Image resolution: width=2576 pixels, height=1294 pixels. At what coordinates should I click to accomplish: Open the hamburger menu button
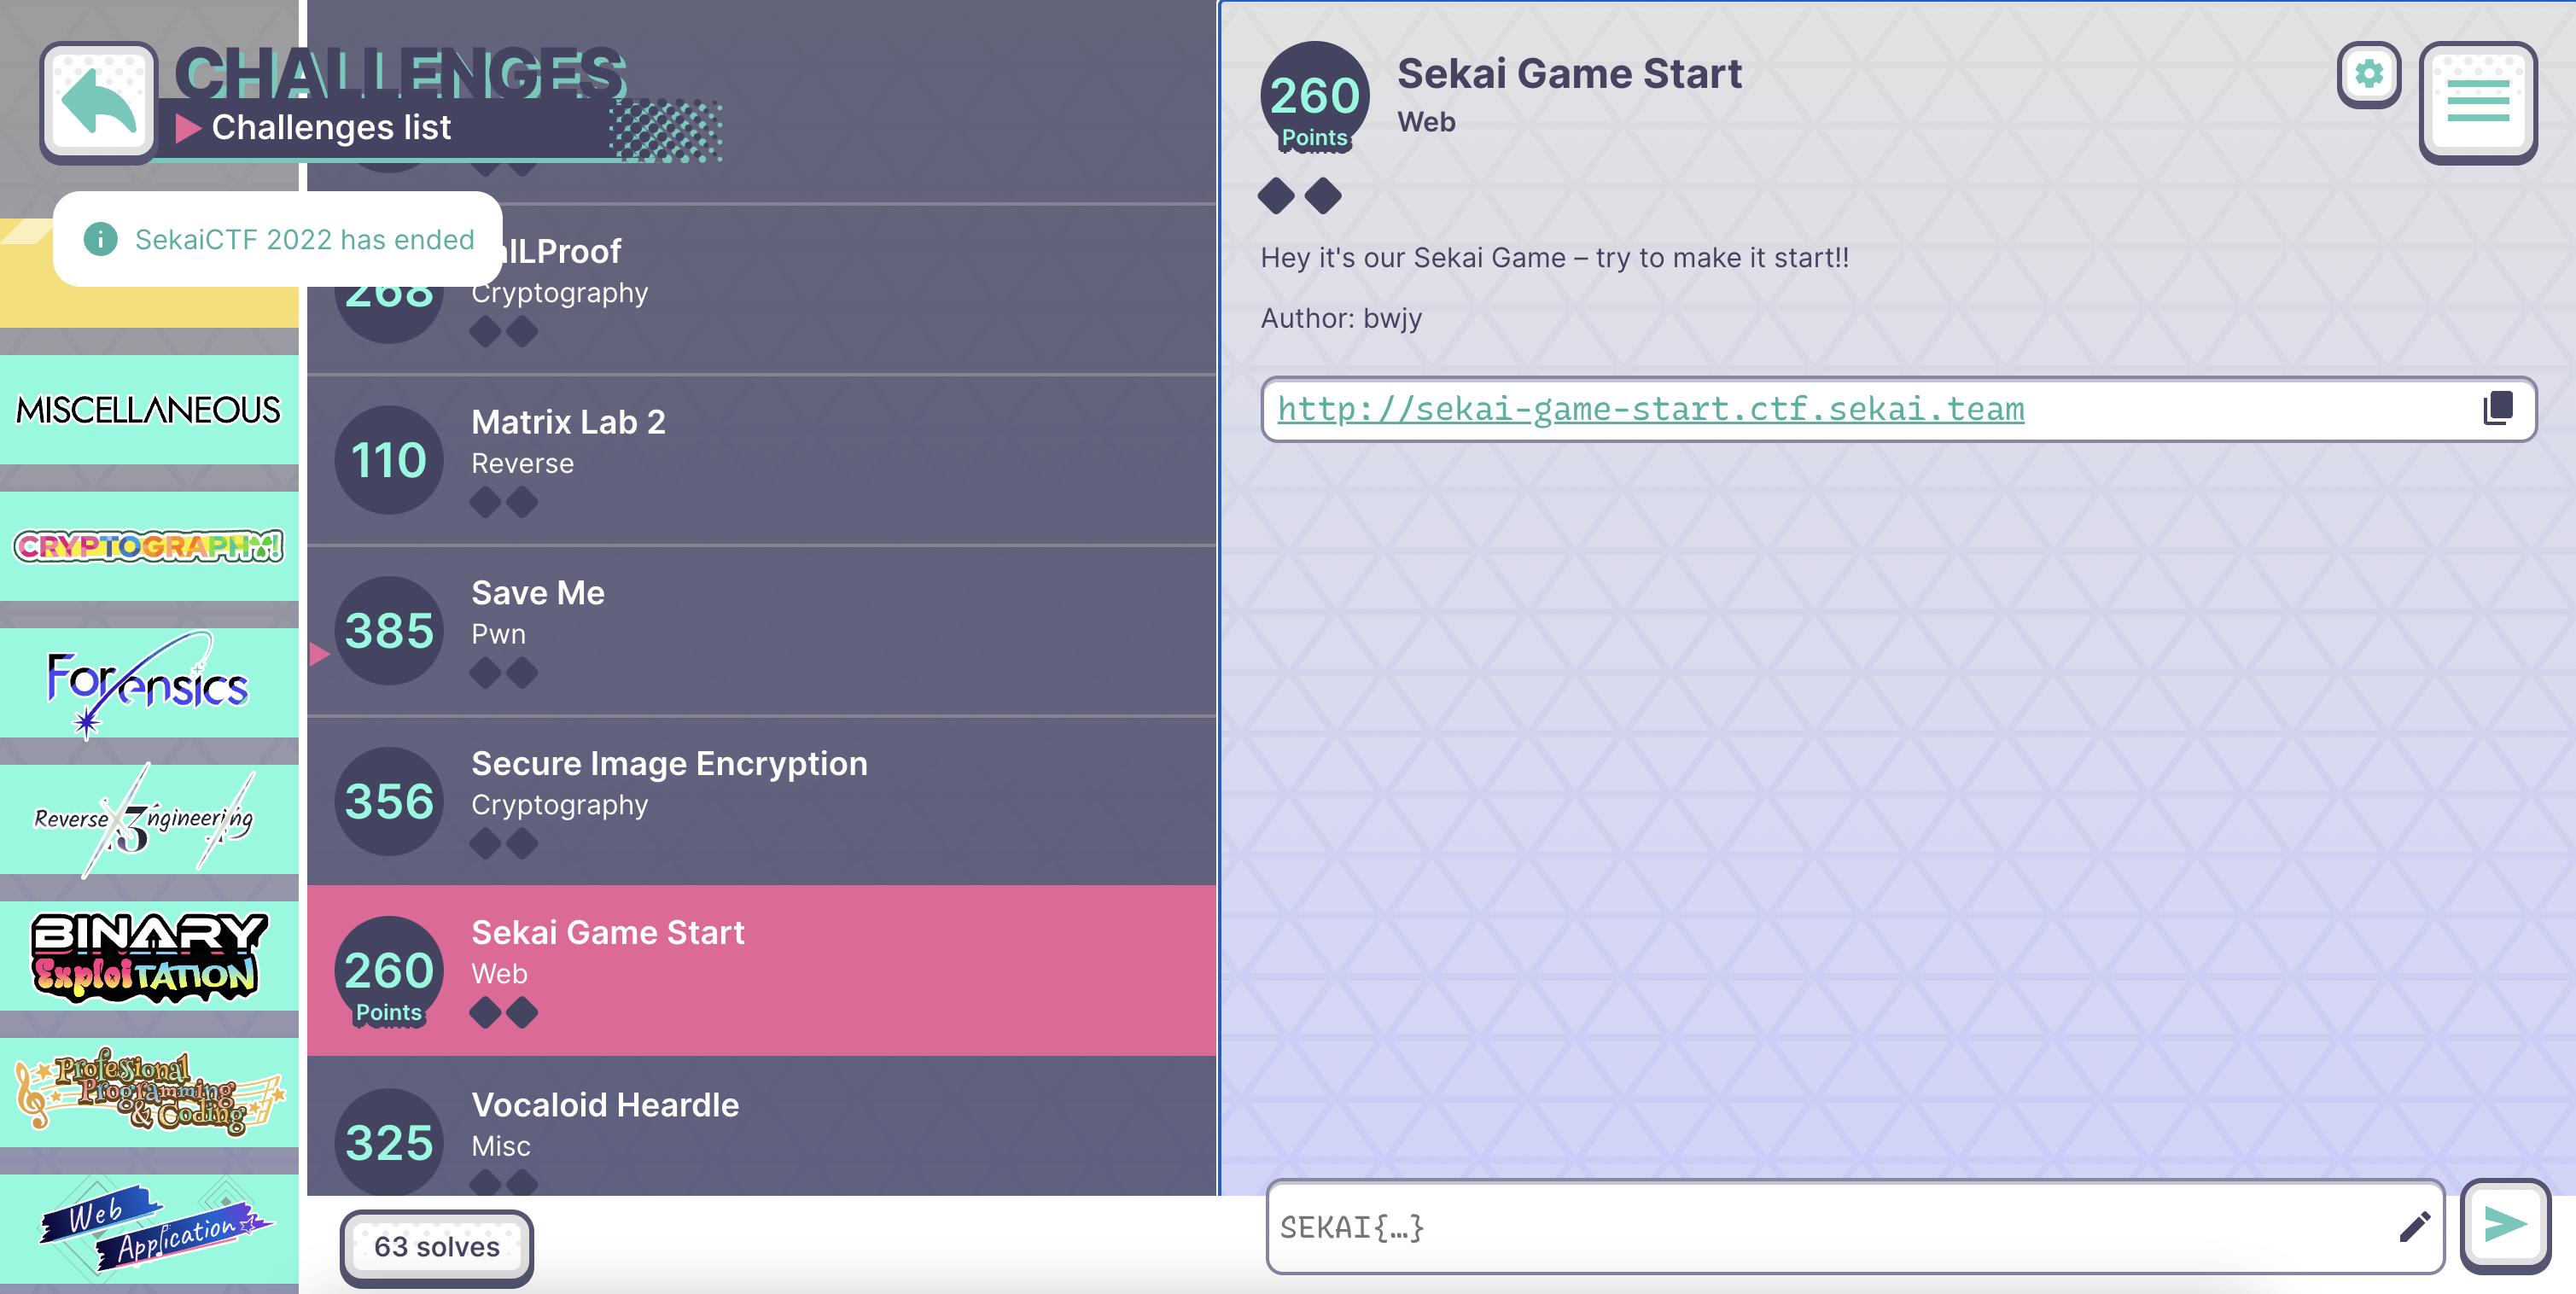point(2477,102)
